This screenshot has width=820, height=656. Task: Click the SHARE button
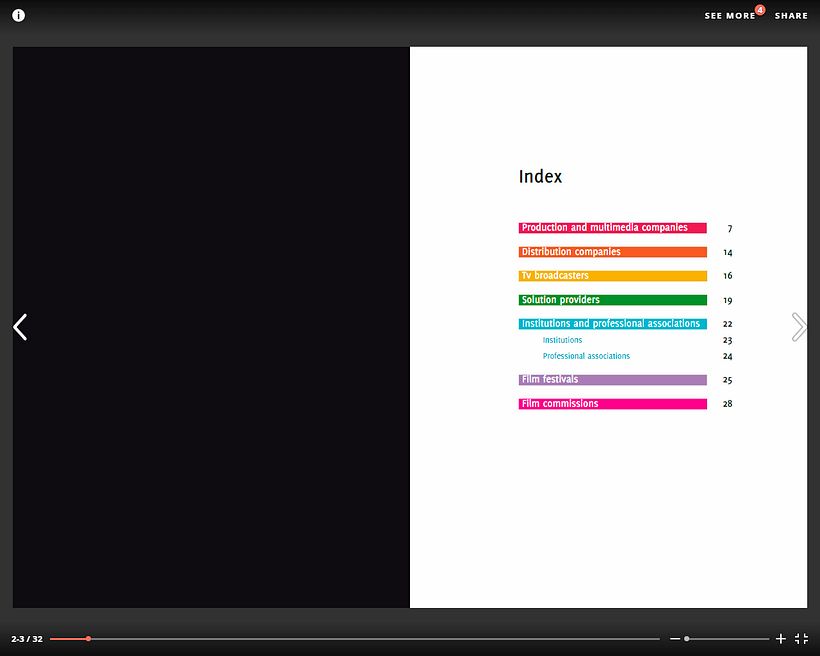pos(791,16)
